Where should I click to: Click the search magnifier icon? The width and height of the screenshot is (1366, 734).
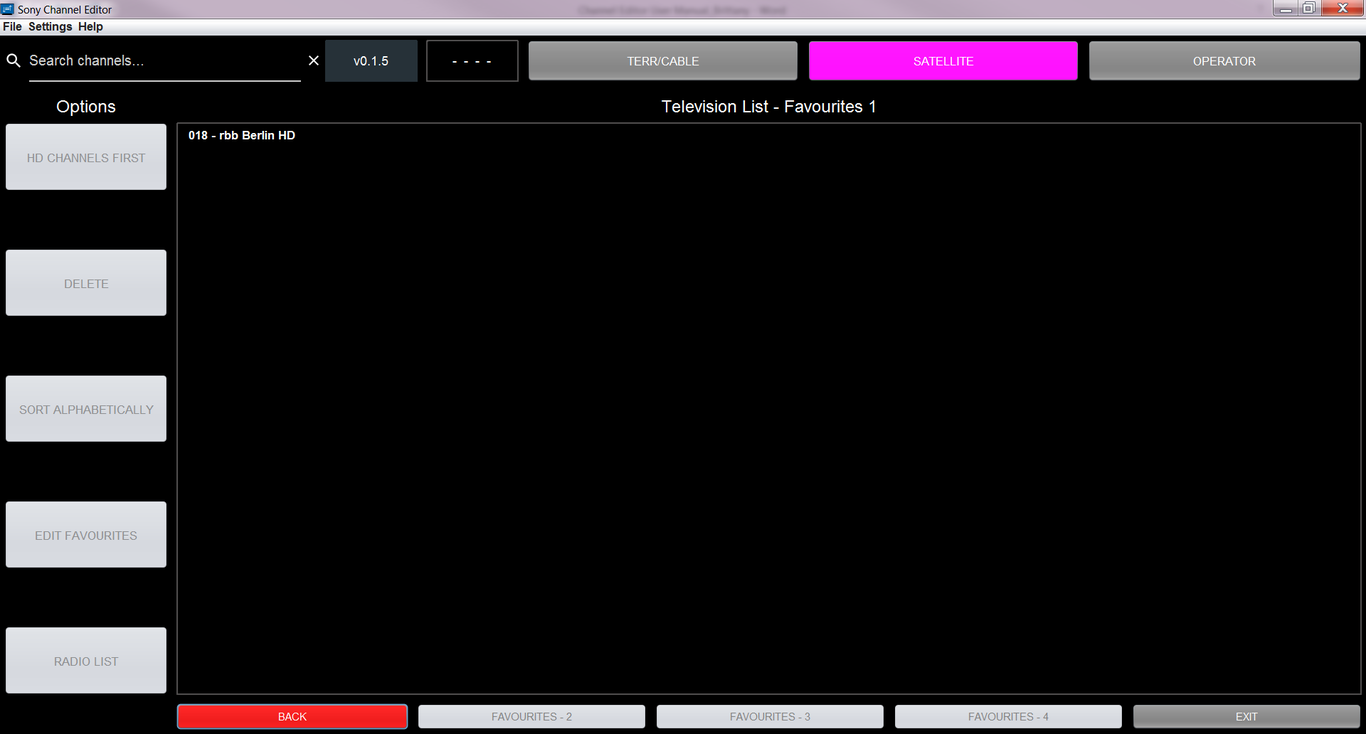tap(13, 61)
